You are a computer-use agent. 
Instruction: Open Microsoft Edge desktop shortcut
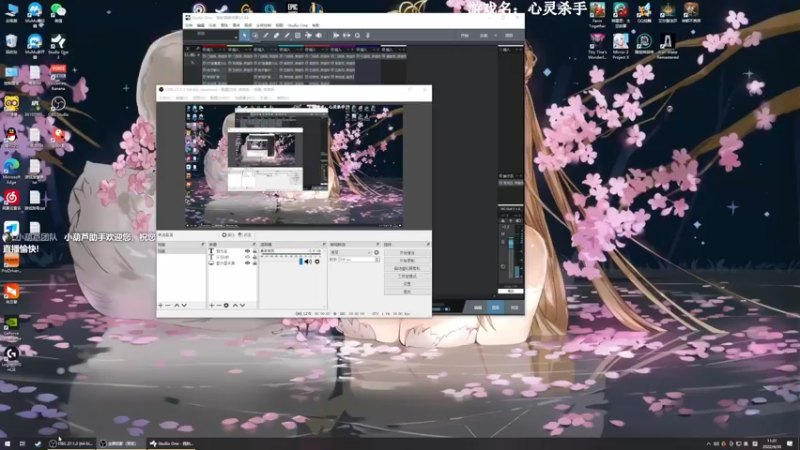(x=11, y=171)
